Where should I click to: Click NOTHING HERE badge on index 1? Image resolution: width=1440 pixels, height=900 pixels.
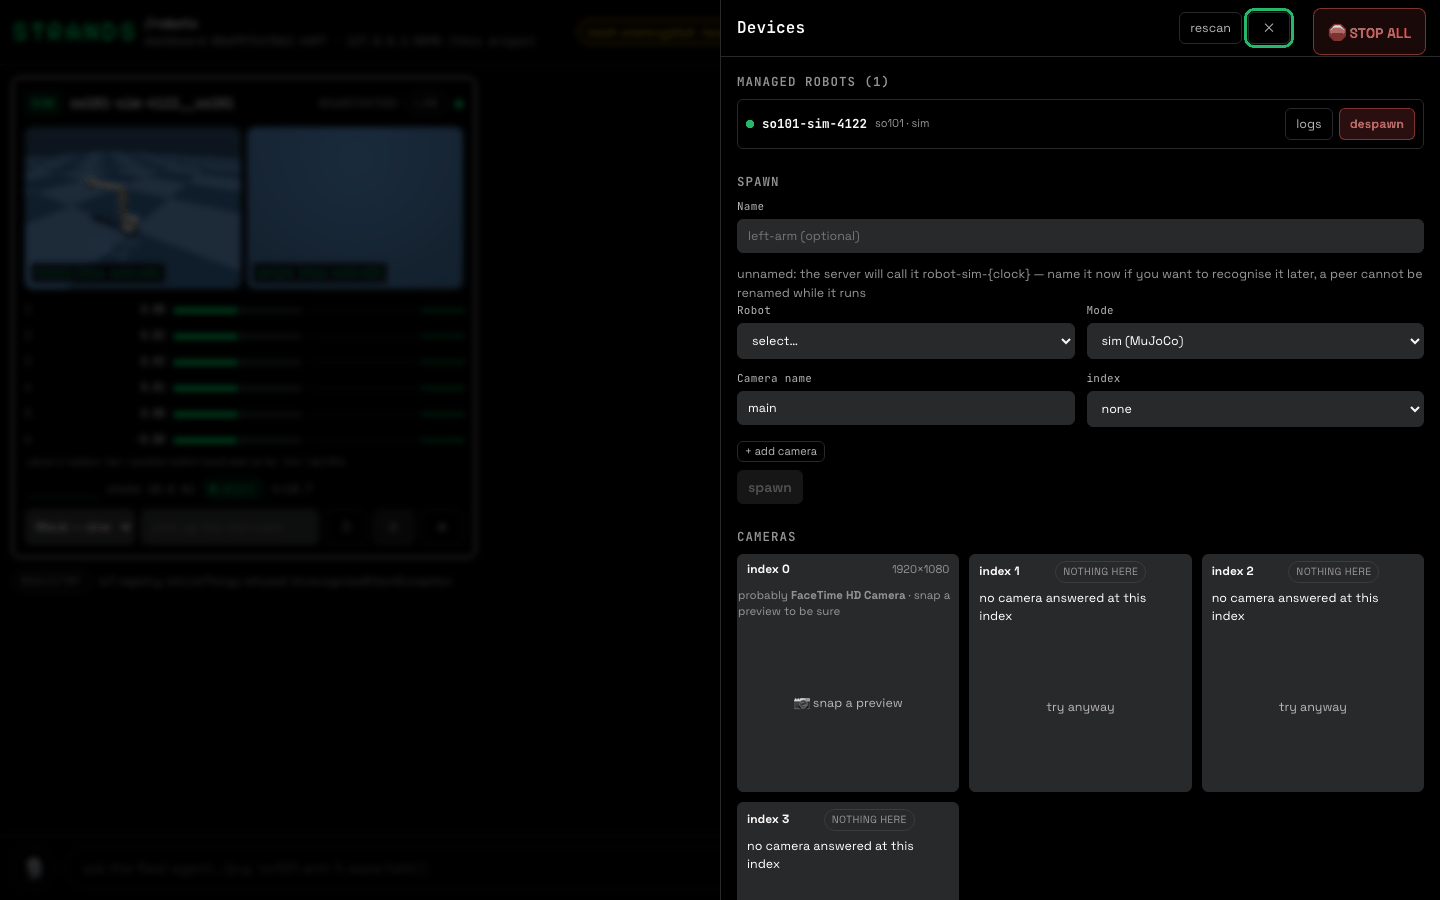(1100, 572)
